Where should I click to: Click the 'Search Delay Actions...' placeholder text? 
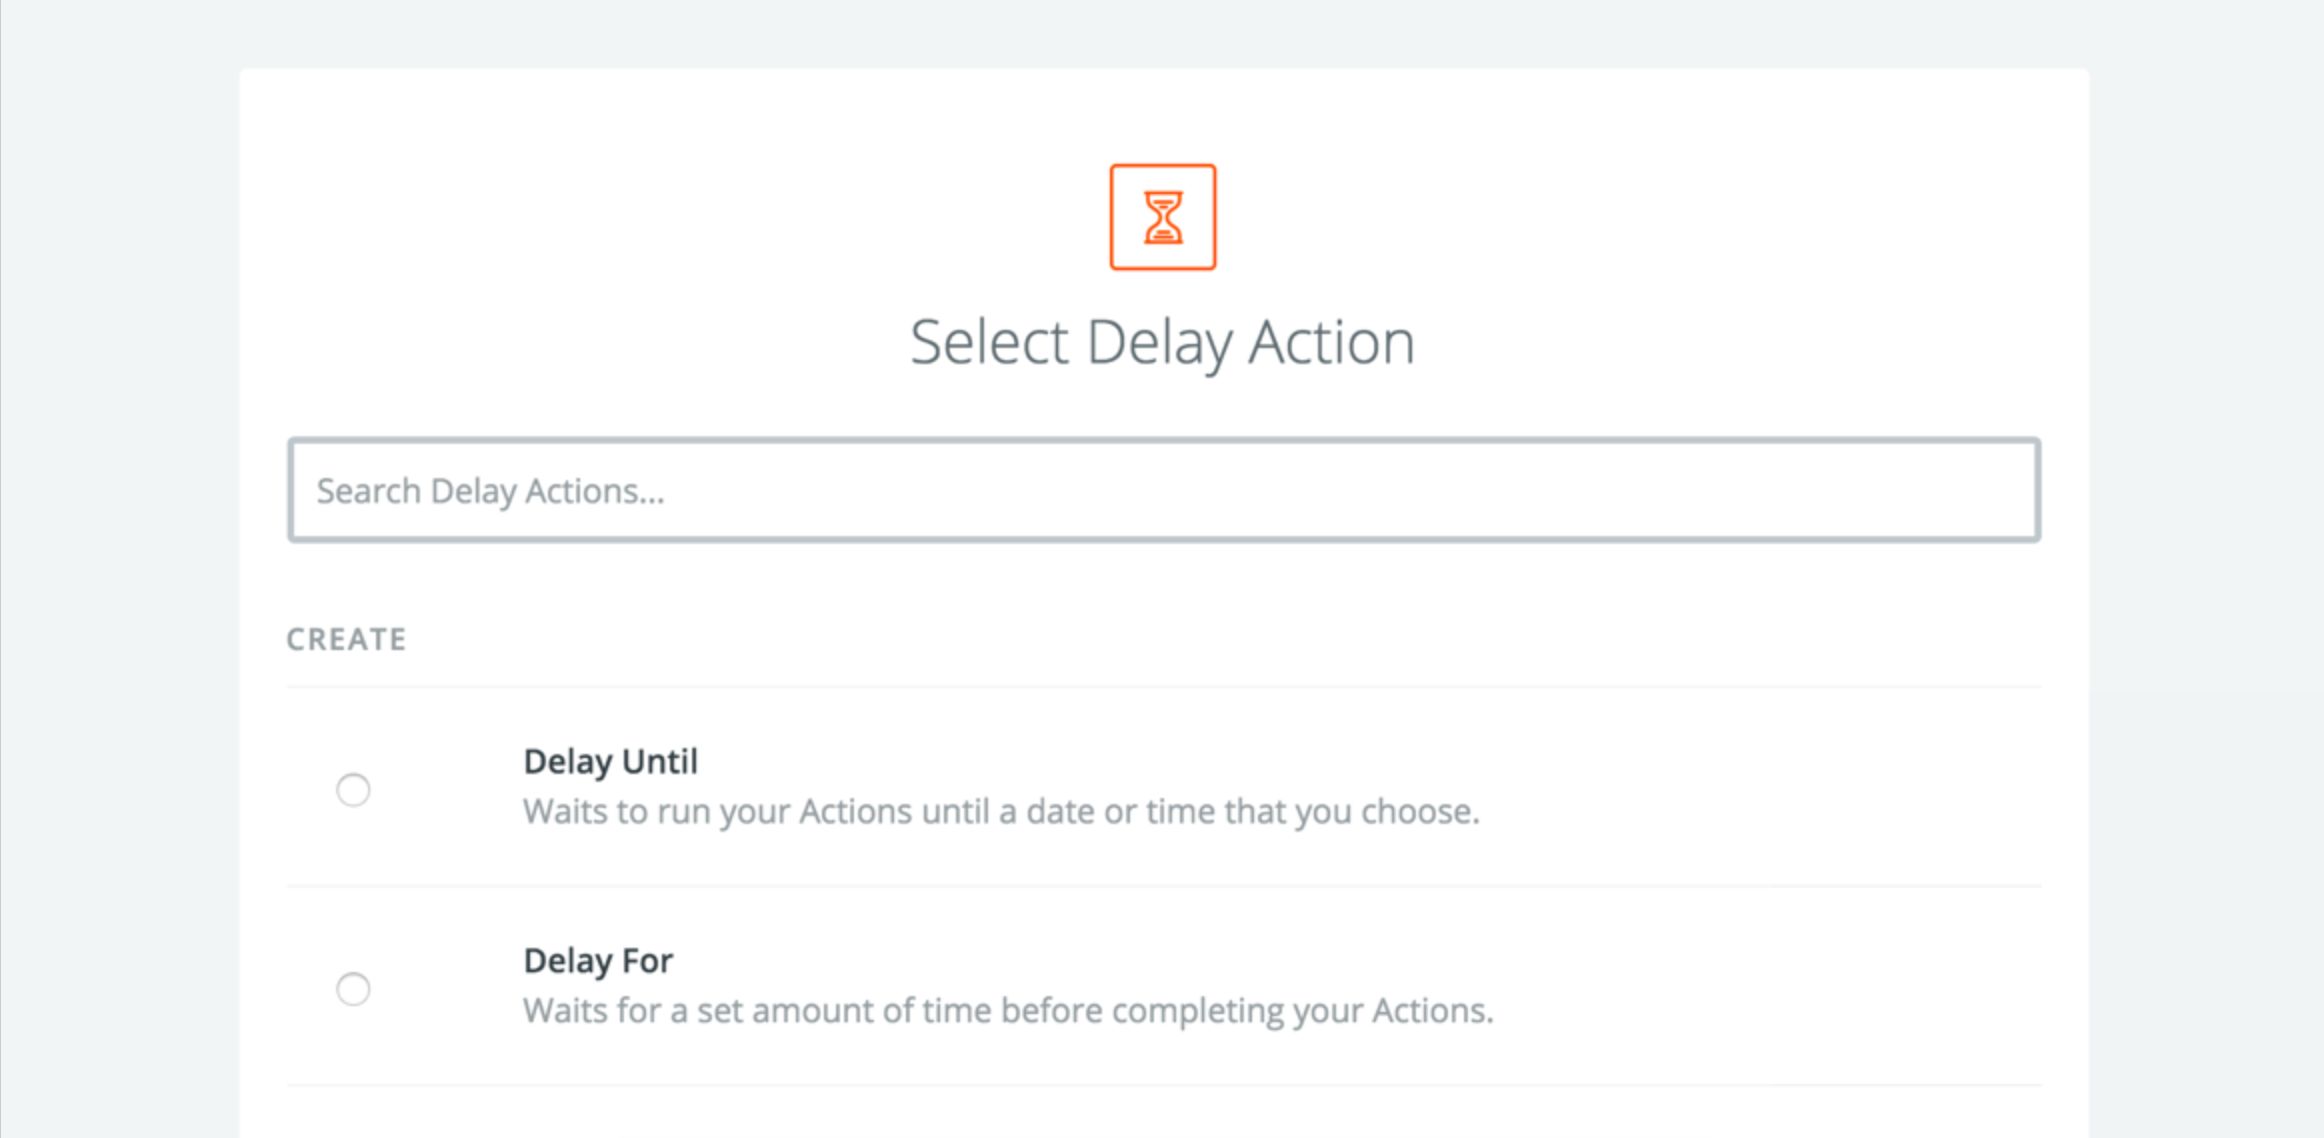click(x=490, y=491)
